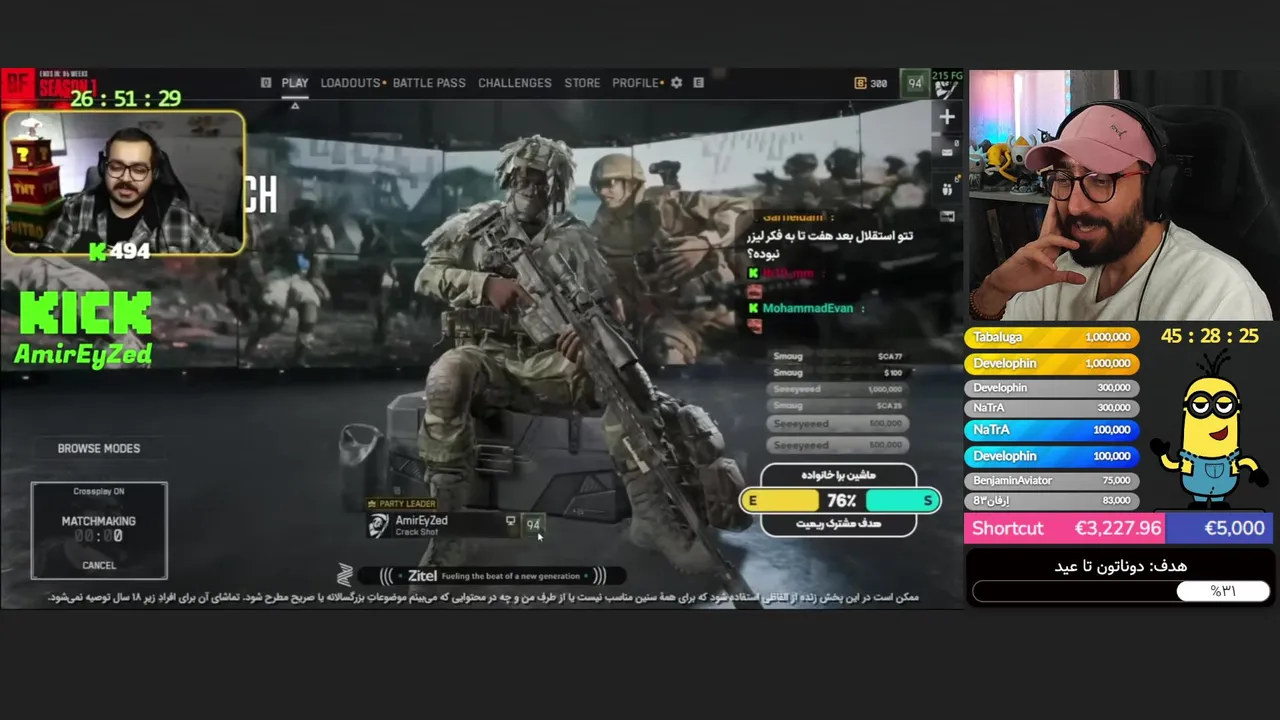Click the left streamer webcam overlay

tap(124, 182)
